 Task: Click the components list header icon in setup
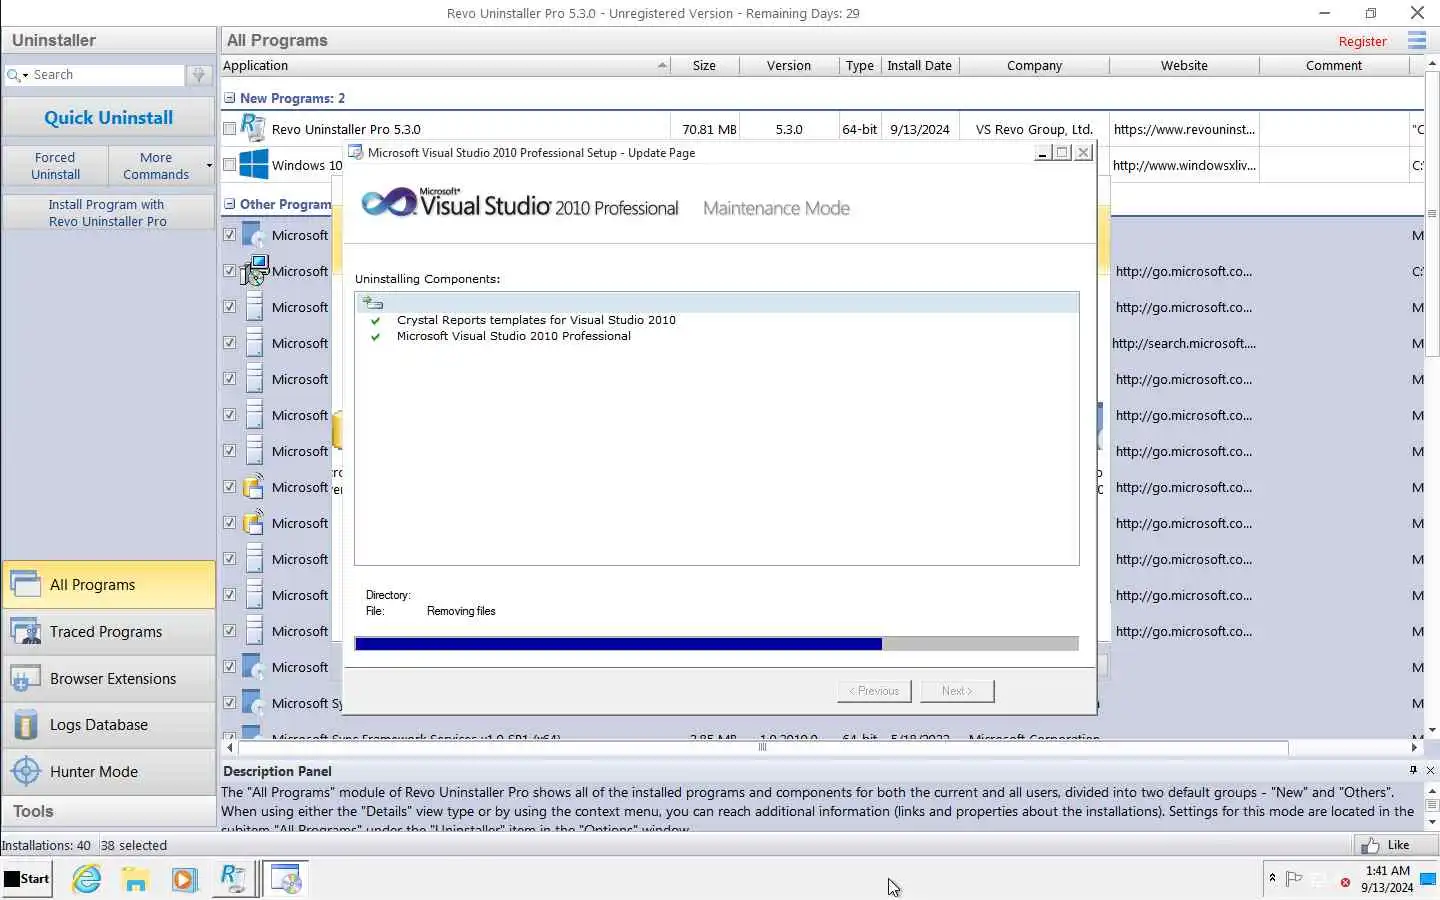point(373,302)
